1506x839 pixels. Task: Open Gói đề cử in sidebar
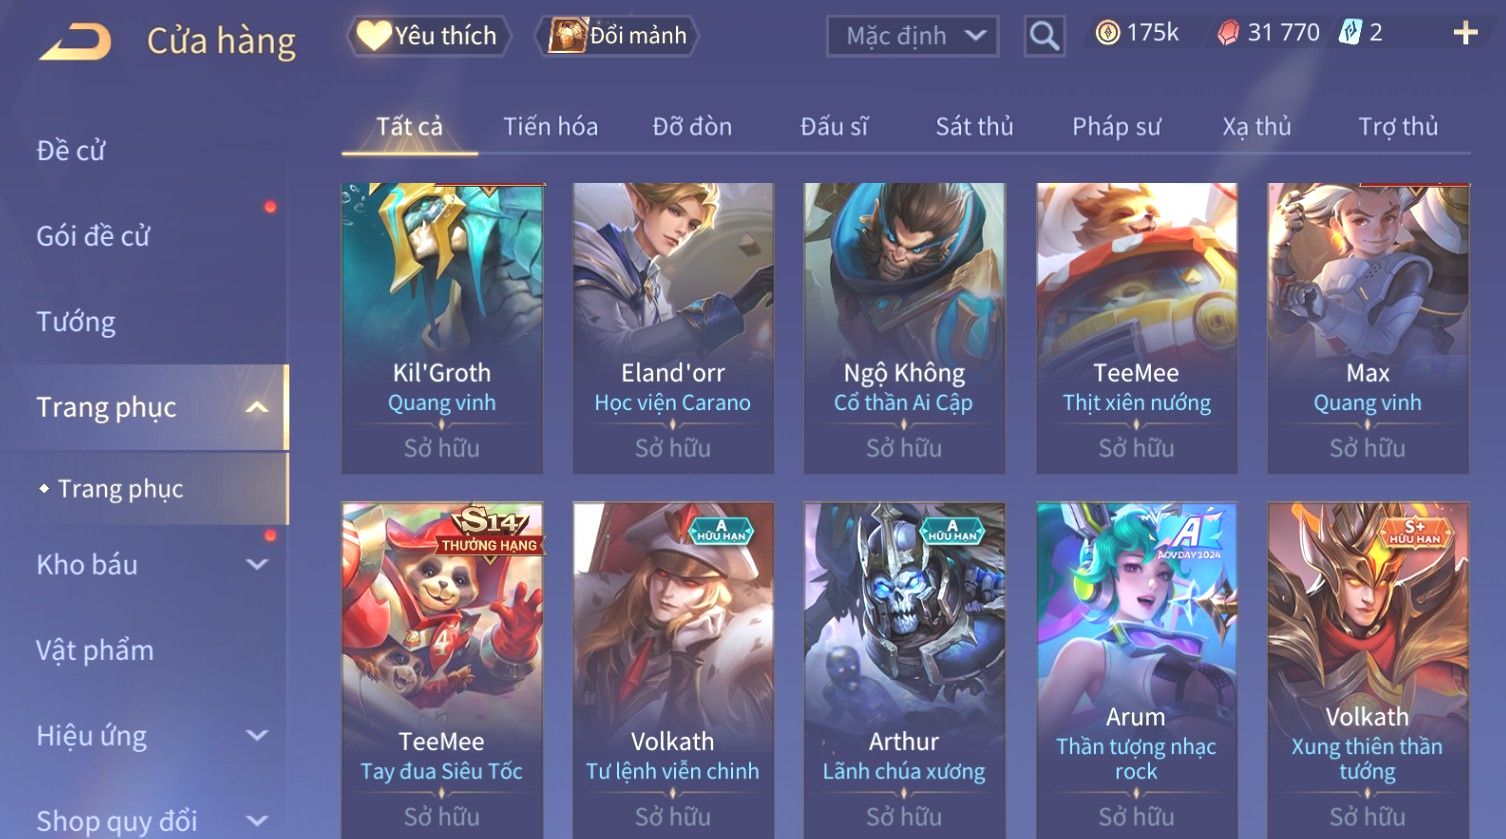point(93,236)
